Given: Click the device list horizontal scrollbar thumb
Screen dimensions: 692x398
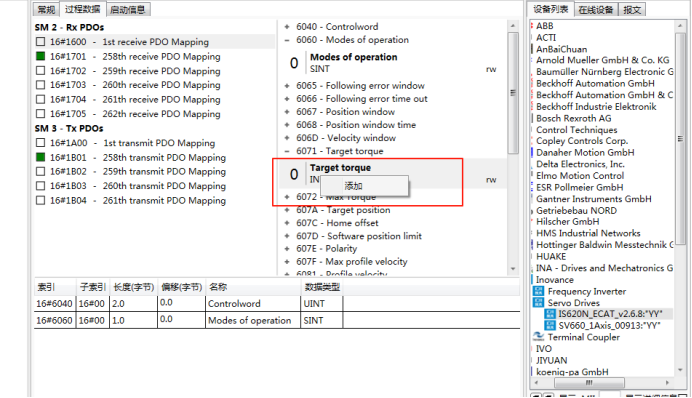Looking at the screenshot, I should [x=589, y=382].
